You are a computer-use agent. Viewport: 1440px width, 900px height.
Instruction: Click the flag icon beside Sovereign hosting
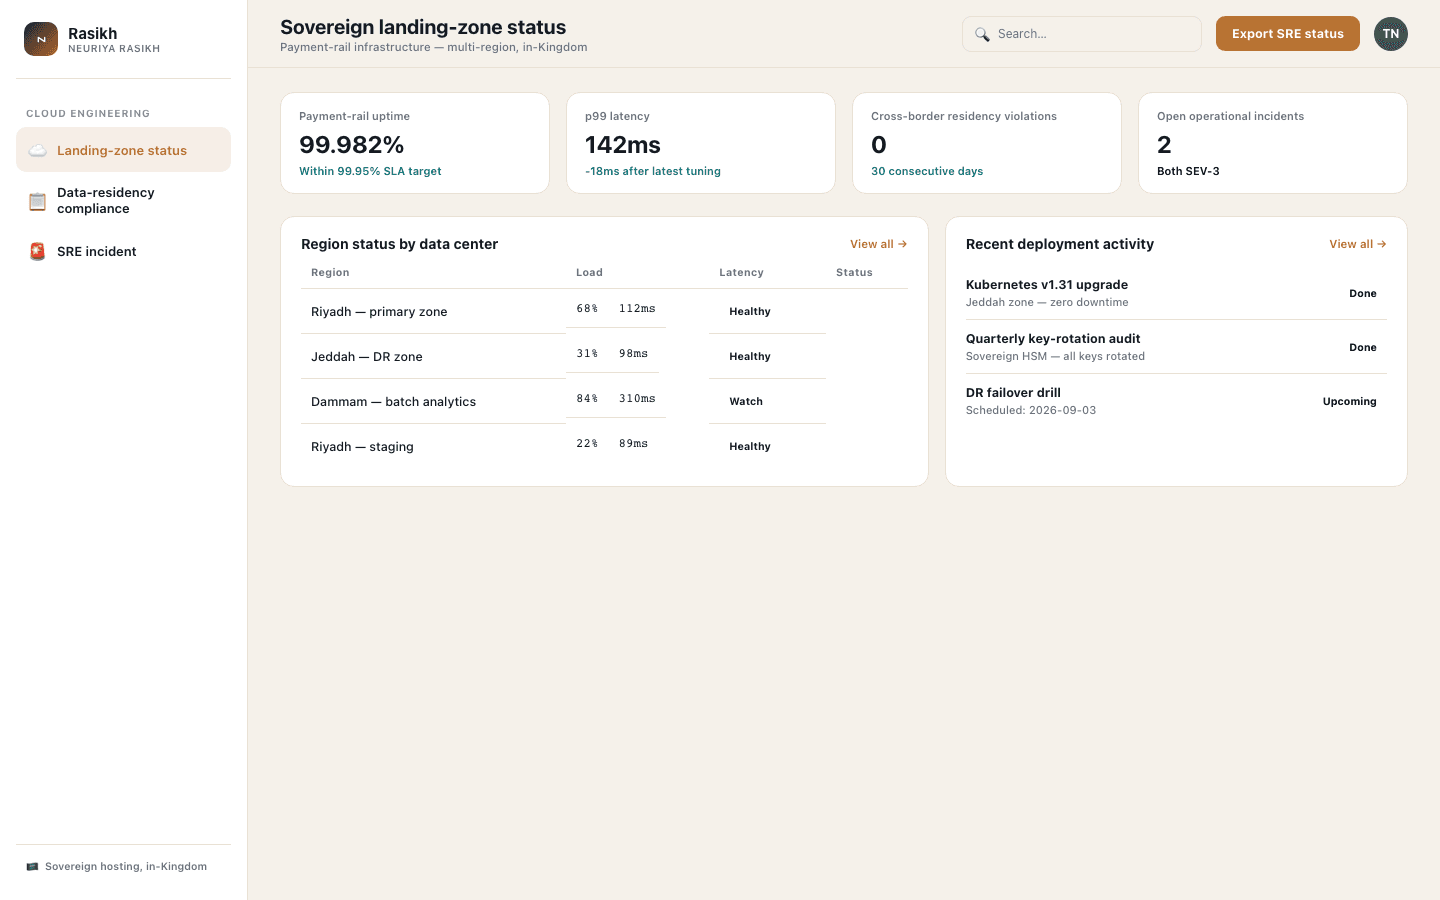pos(32,867)
